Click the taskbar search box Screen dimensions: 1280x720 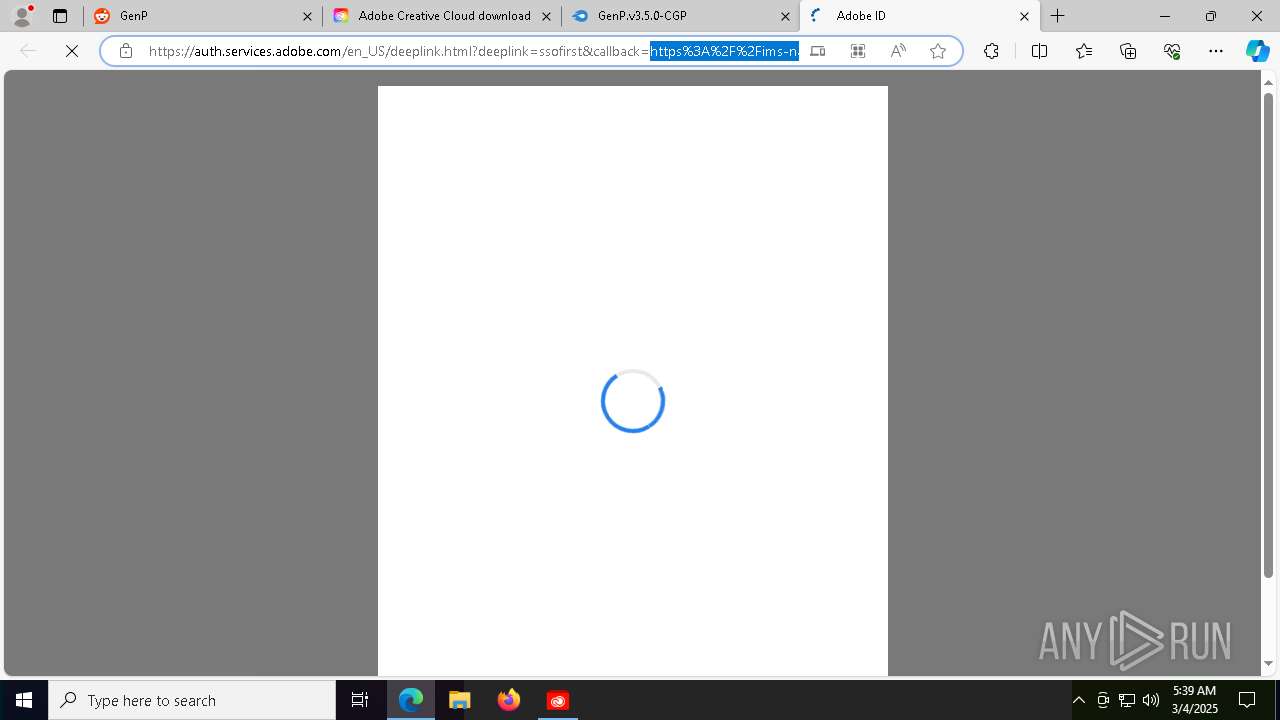192,700
